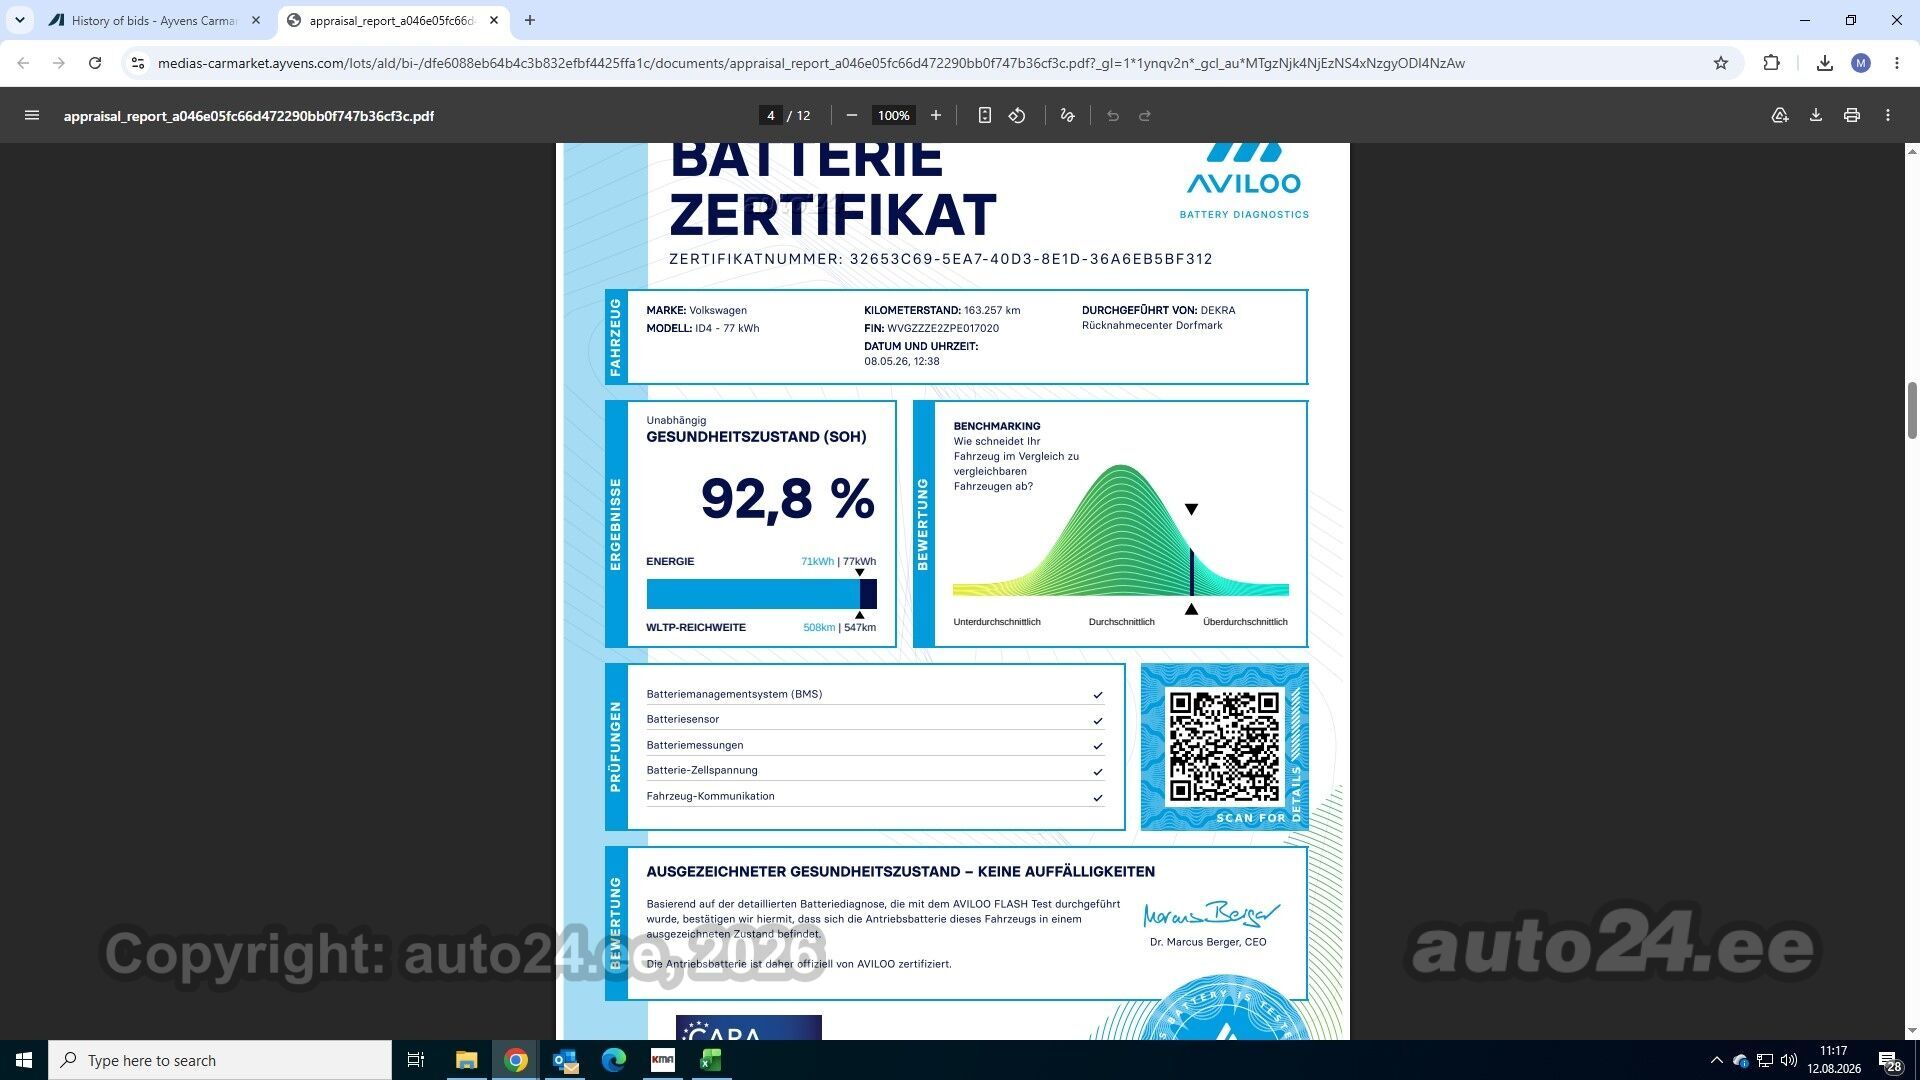Open the KMA app on the taskbar
Screen dimensions: 1920x1080
[662, 1060]
